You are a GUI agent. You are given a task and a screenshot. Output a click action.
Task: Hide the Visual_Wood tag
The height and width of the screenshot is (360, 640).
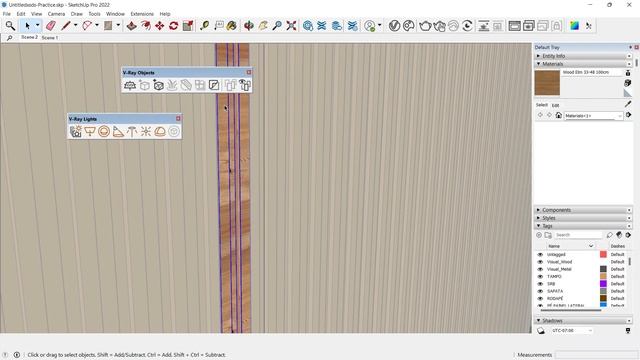pyautogui.click(x=540, y=262)
